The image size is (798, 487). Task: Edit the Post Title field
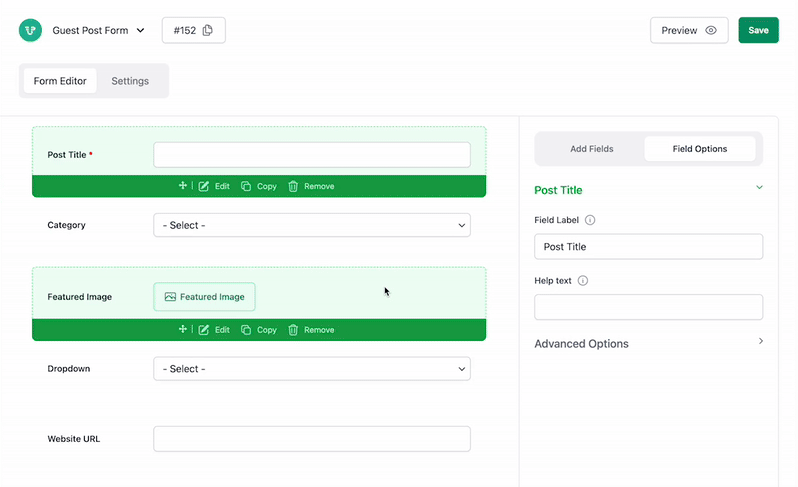click(214, 186)
